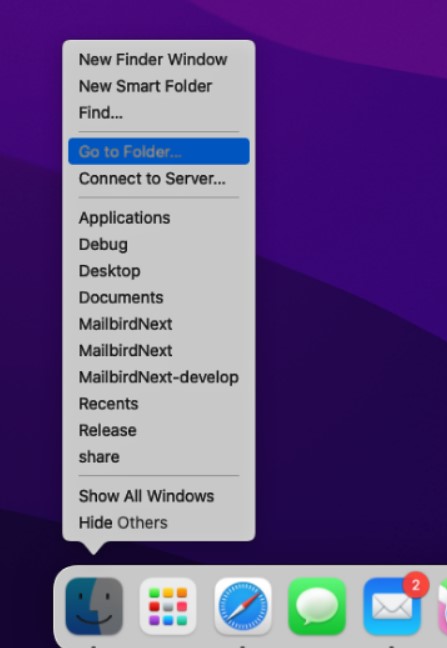This screenshot has height=648, width=447.
Task: Open the share folder entry
Action: 159,457
